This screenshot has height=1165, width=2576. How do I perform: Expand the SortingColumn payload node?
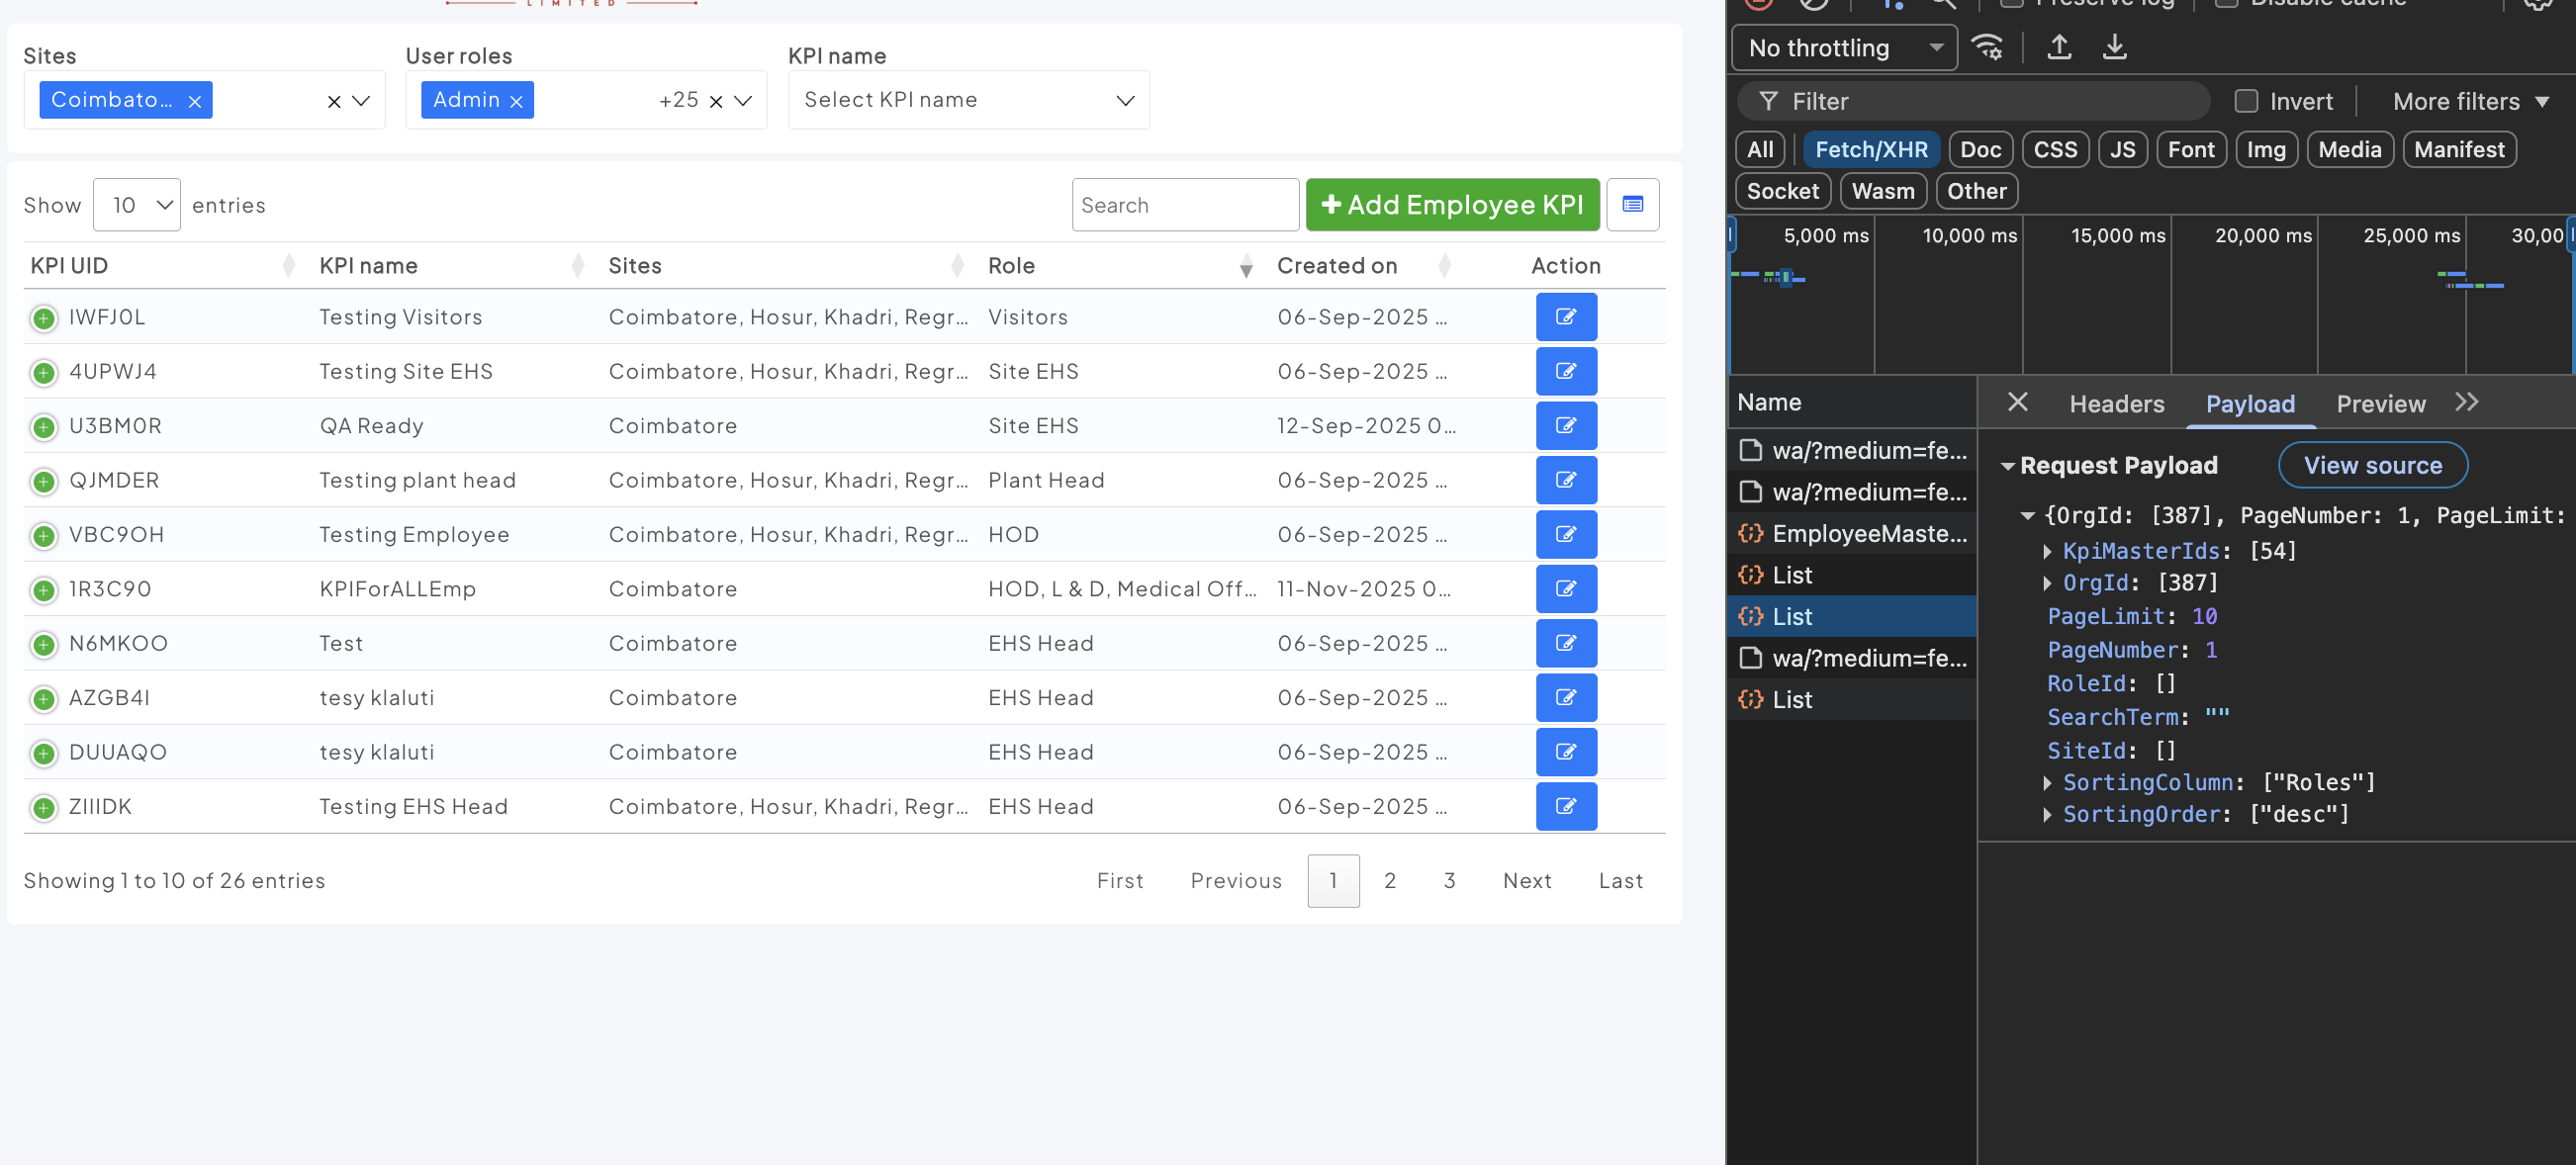(x=2047, y=782)
